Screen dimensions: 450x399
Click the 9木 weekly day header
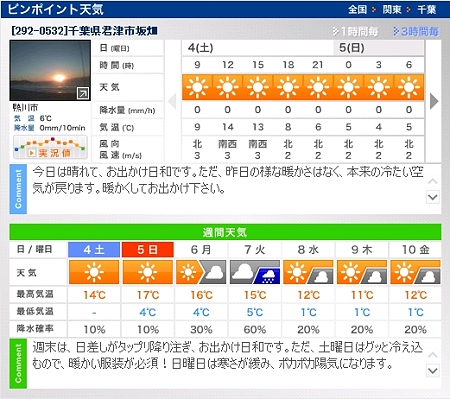pyautogui.click(x=362, y=249)
